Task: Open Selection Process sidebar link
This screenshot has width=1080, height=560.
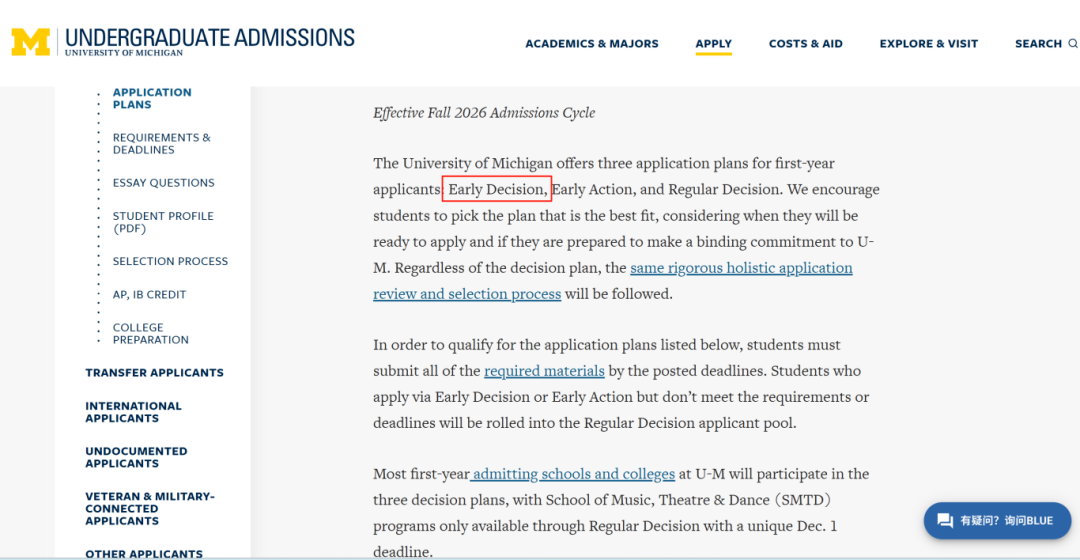Action: coord(170,261)
